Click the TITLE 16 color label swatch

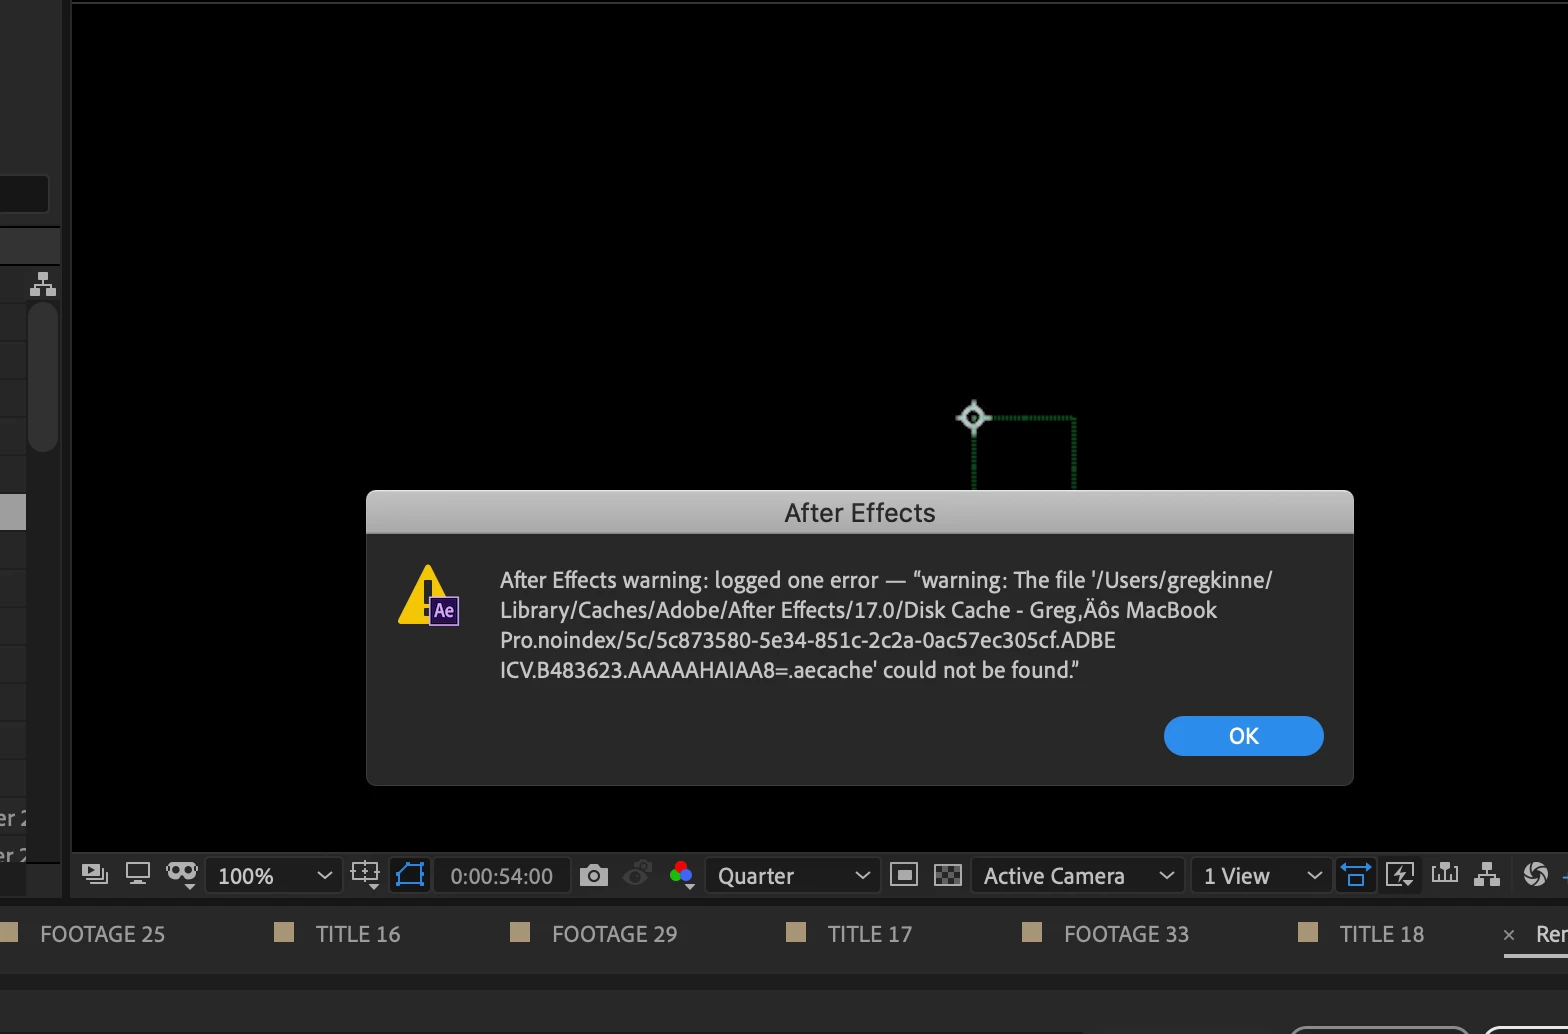coord(284,933)
